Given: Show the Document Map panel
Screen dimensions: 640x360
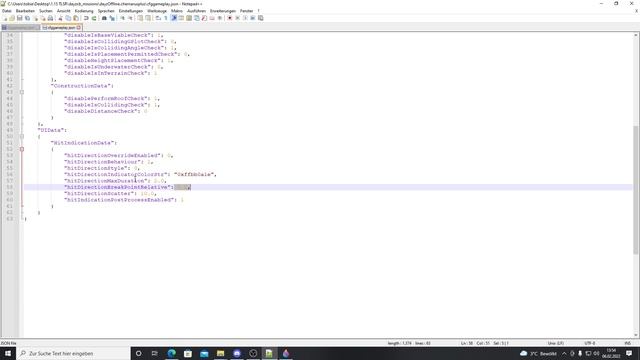Looking at the screenshot, I should pos(189,18).
